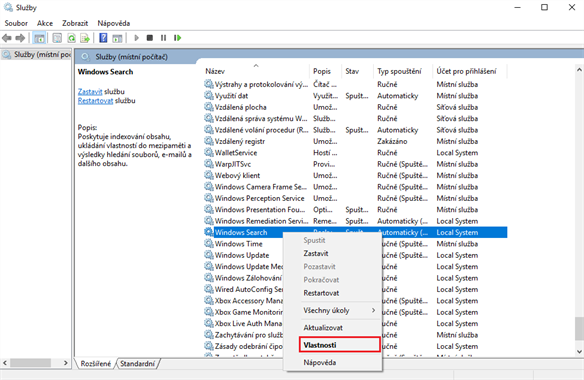Click the vertical scrollbar down arrow
Image resolution: width=584 pixels, height=380 pixels.
click(579, 351)
